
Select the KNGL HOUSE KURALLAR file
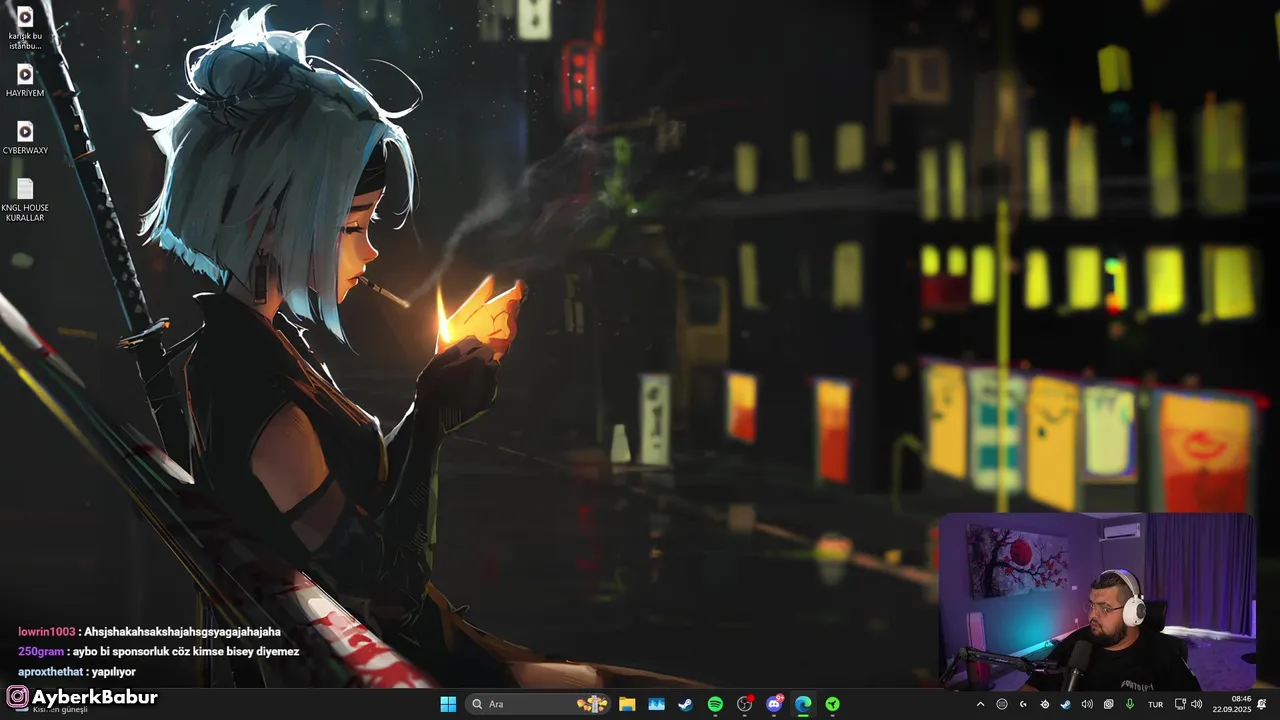pyautogui.click(x=25, y=200)
